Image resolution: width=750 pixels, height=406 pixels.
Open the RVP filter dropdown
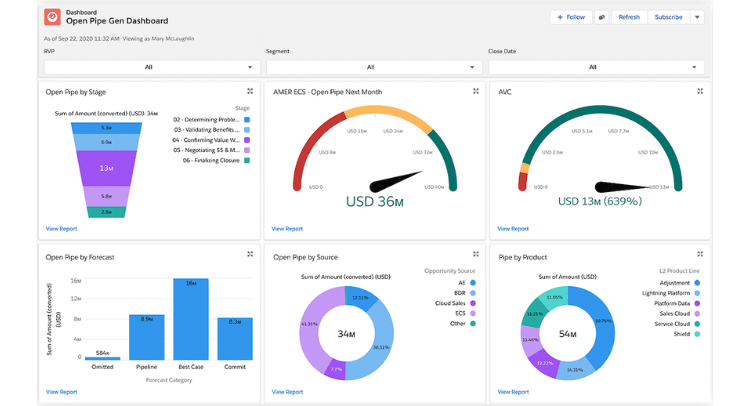(x=152, y=67)
